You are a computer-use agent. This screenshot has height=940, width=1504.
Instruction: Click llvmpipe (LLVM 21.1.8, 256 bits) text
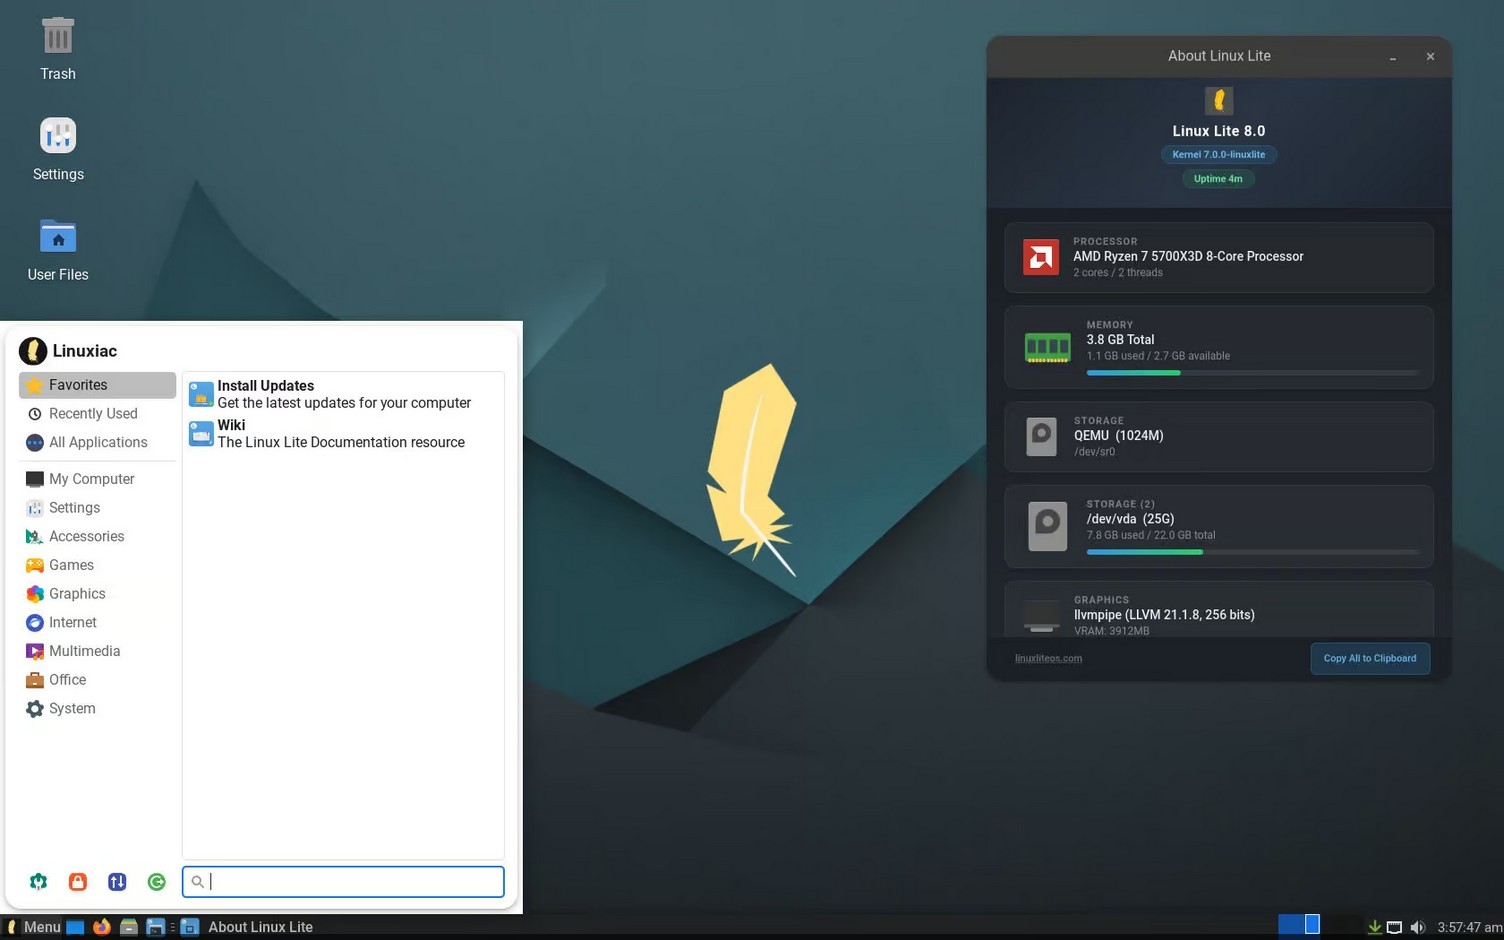[x=1164, y=614]
